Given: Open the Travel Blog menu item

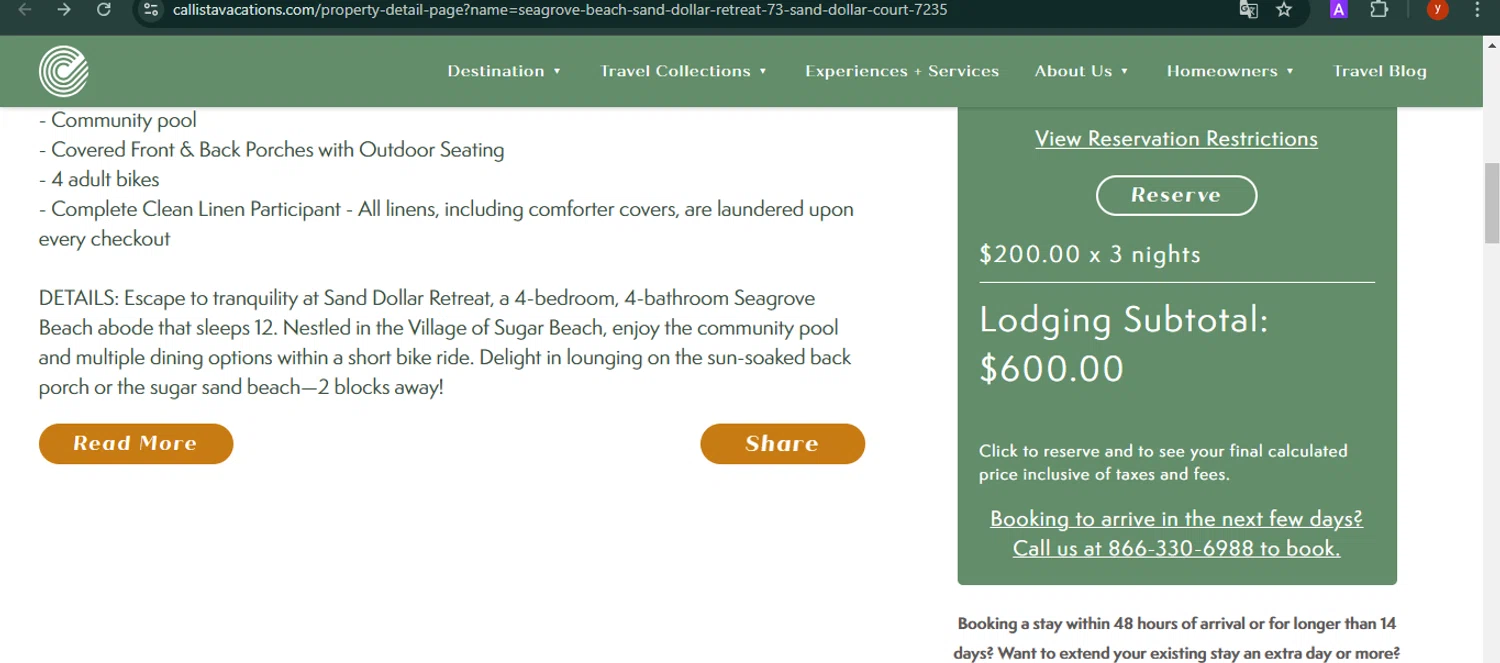Looking at the screenshot, I should point(1380,71).
